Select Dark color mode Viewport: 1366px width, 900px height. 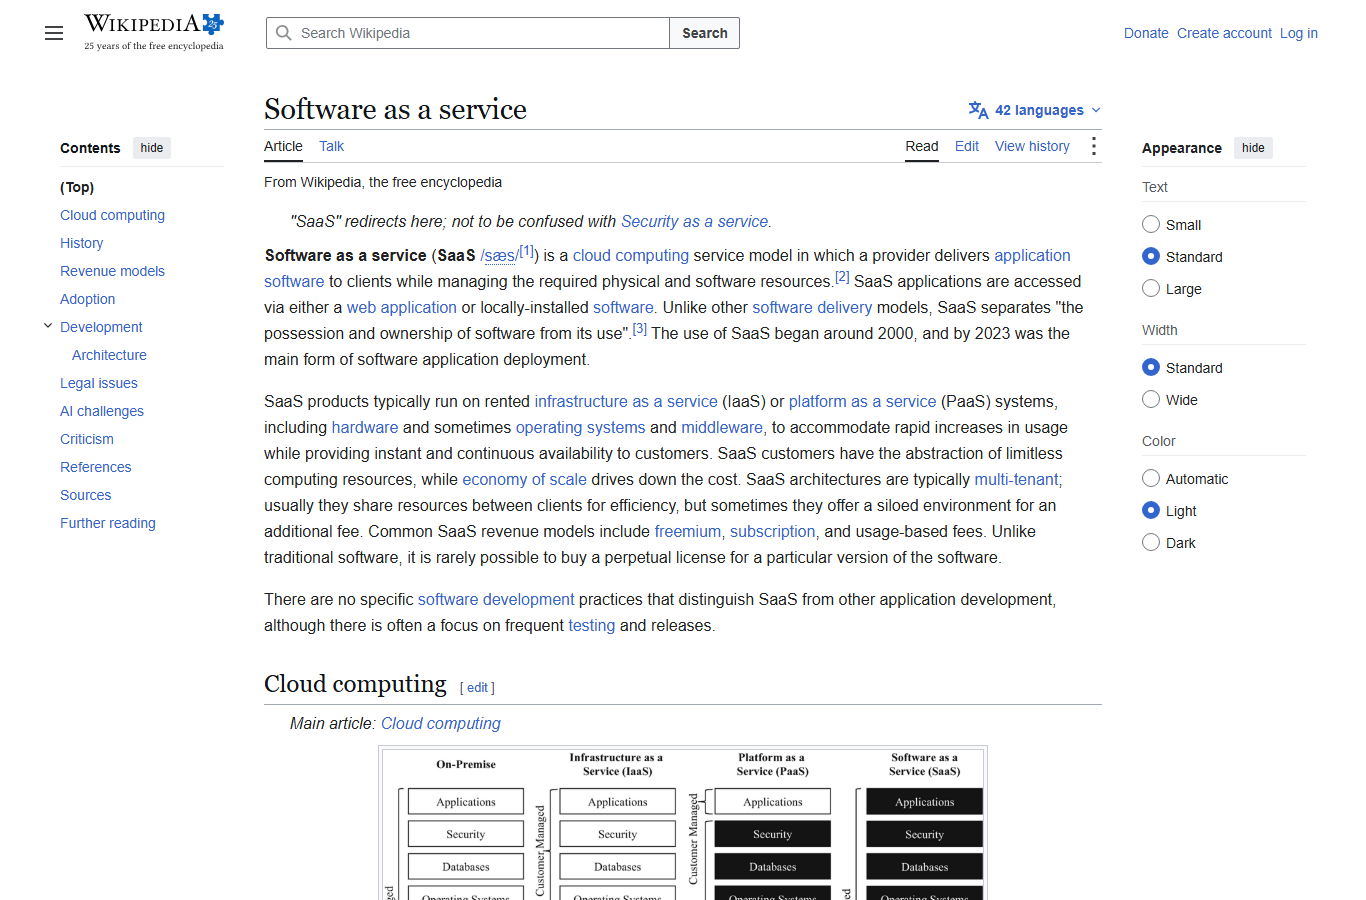point(1151,542)
